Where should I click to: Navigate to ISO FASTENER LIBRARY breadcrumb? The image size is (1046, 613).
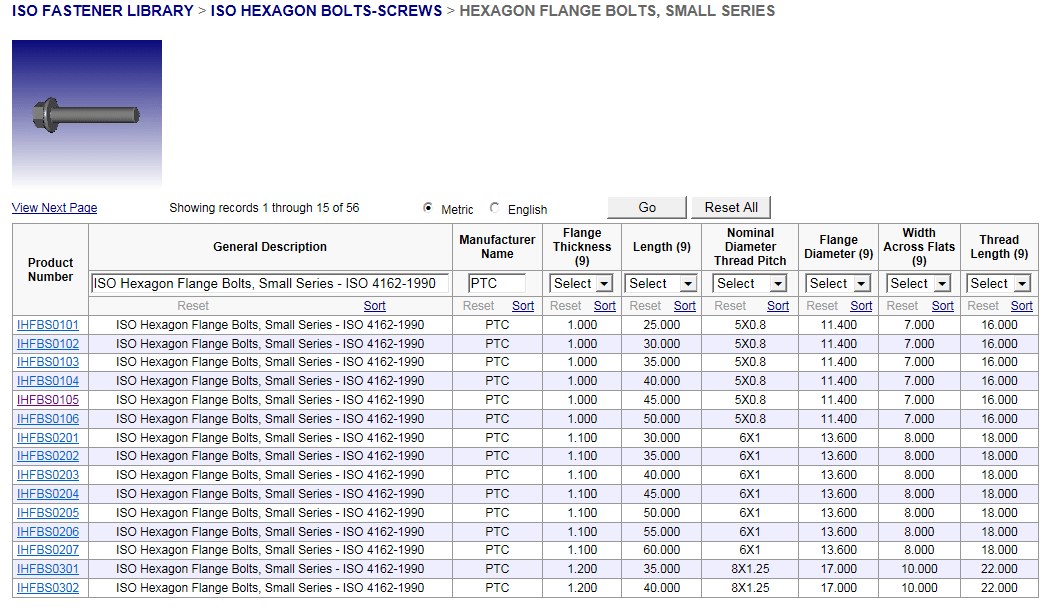point(102,11)
